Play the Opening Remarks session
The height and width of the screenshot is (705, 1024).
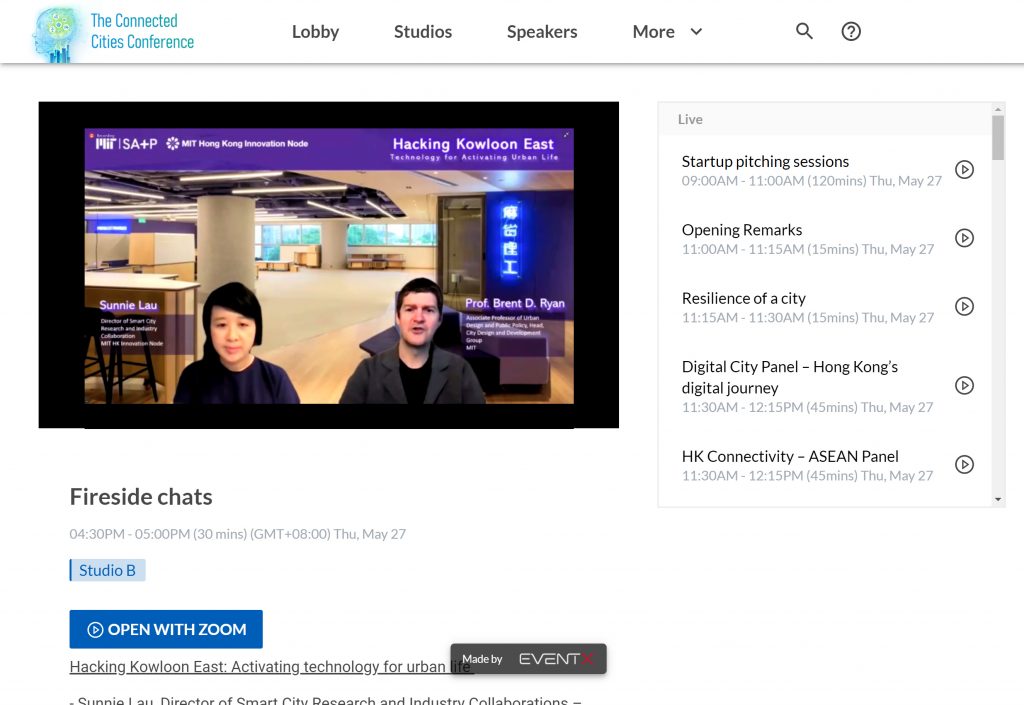(964, 238)
